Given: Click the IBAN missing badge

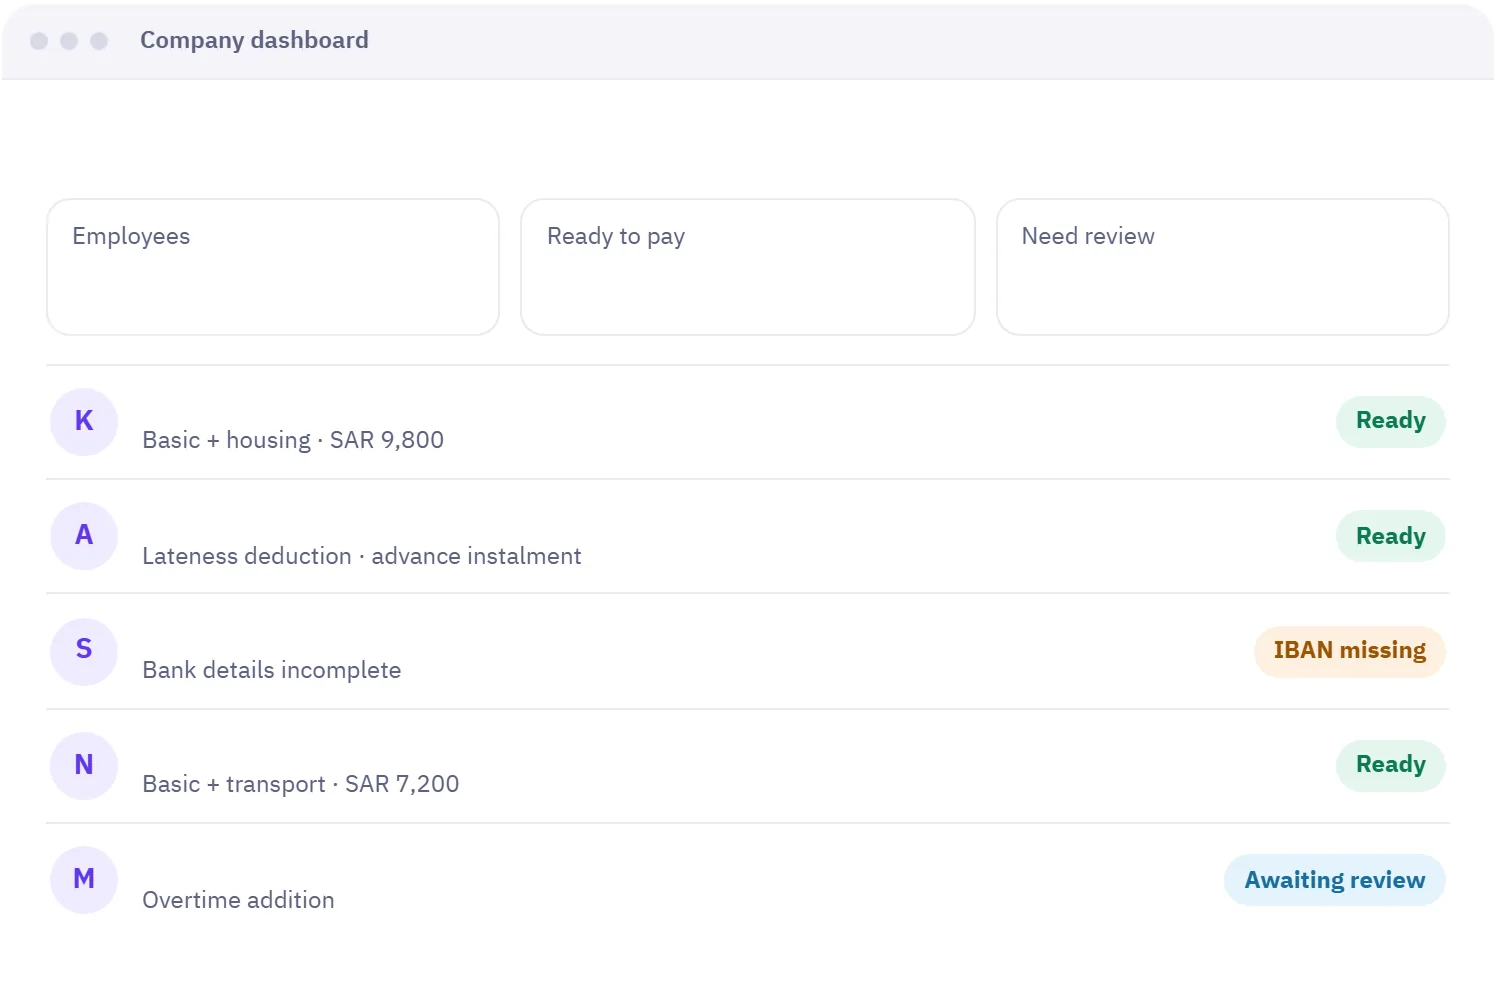Looking at the screenshot, I should click(1349, 651).
